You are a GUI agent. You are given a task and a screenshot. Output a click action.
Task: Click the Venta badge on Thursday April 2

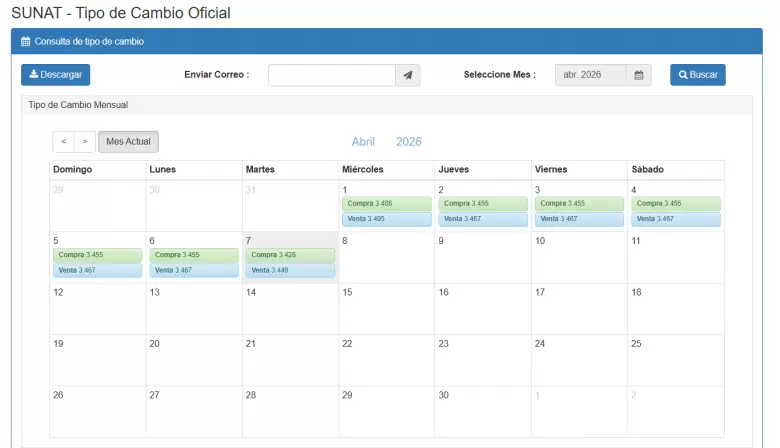[482, 218]
